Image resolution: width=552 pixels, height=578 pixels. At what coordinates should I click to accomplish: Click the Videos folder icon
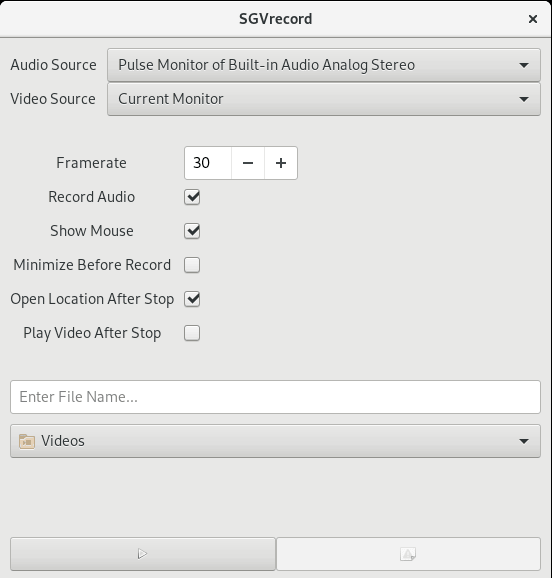(27, 441)
